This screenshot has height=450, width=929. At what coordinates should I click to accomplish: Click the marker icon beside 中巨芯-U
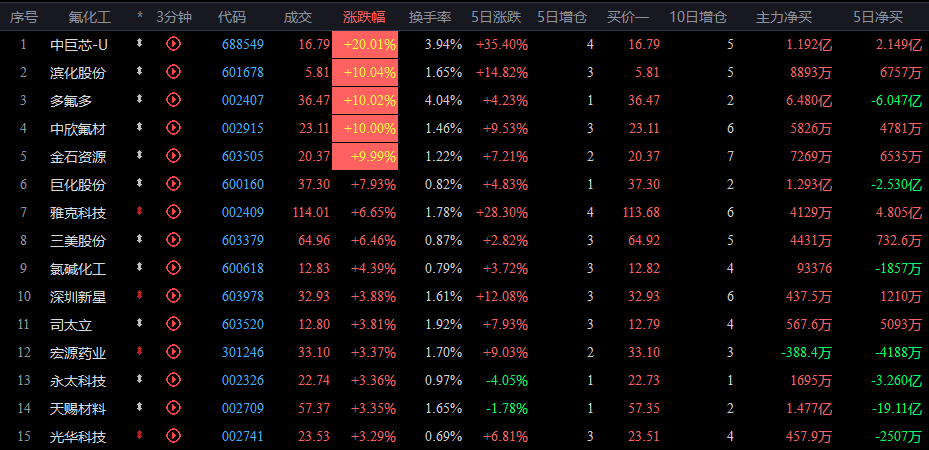[139, 43]
